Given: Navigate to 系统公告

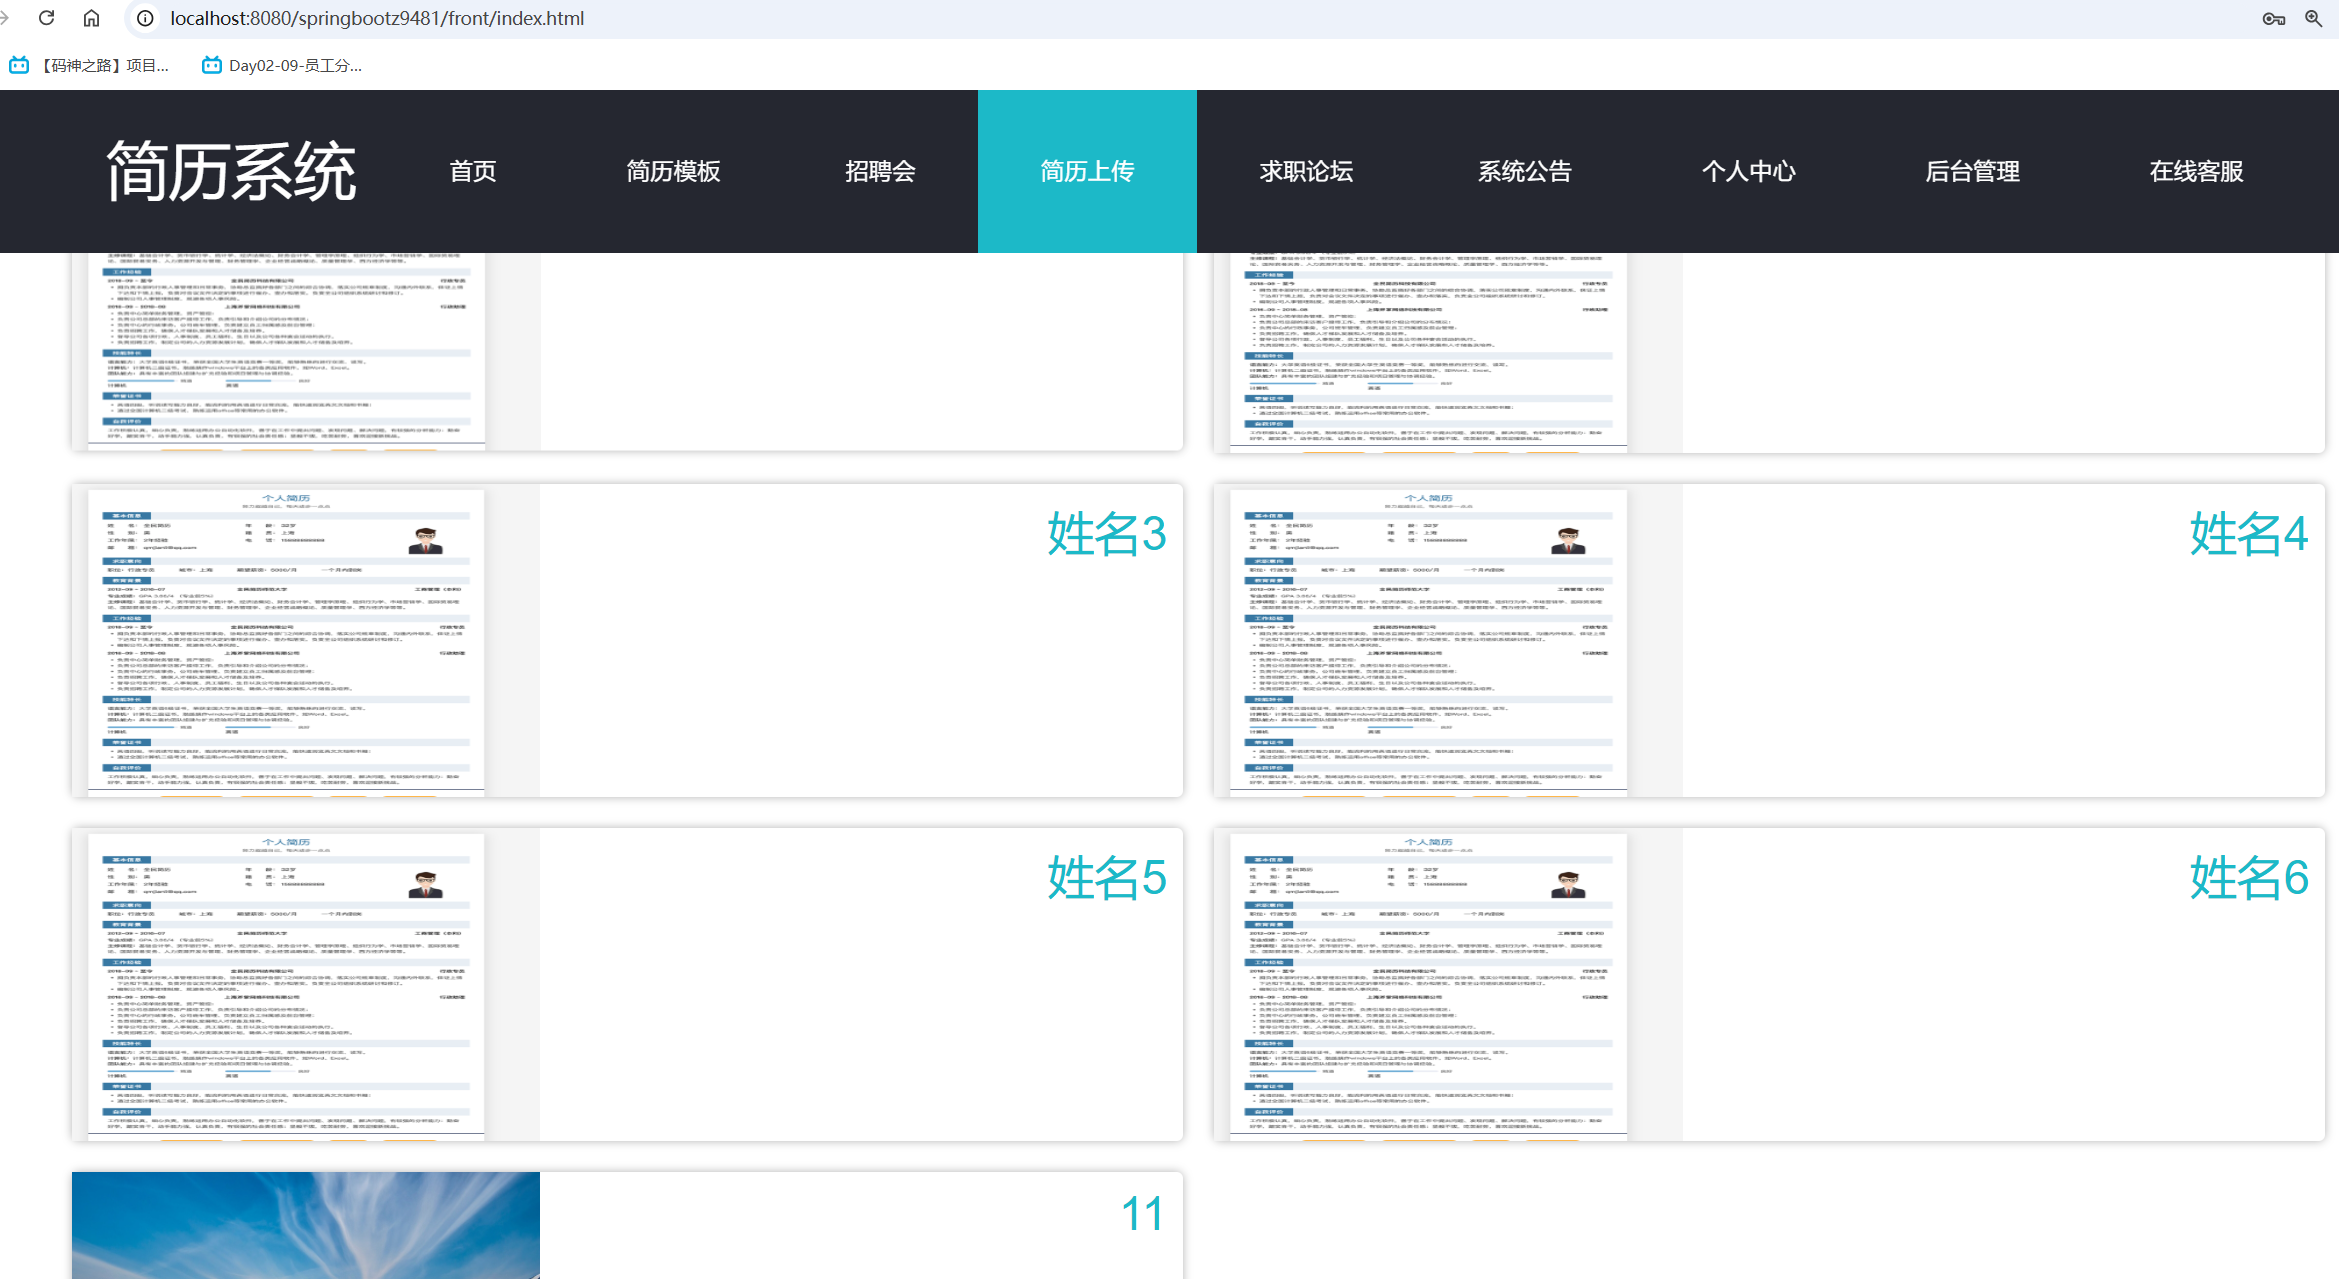Looking at the screenshot, I should [x=1525, y=171].
